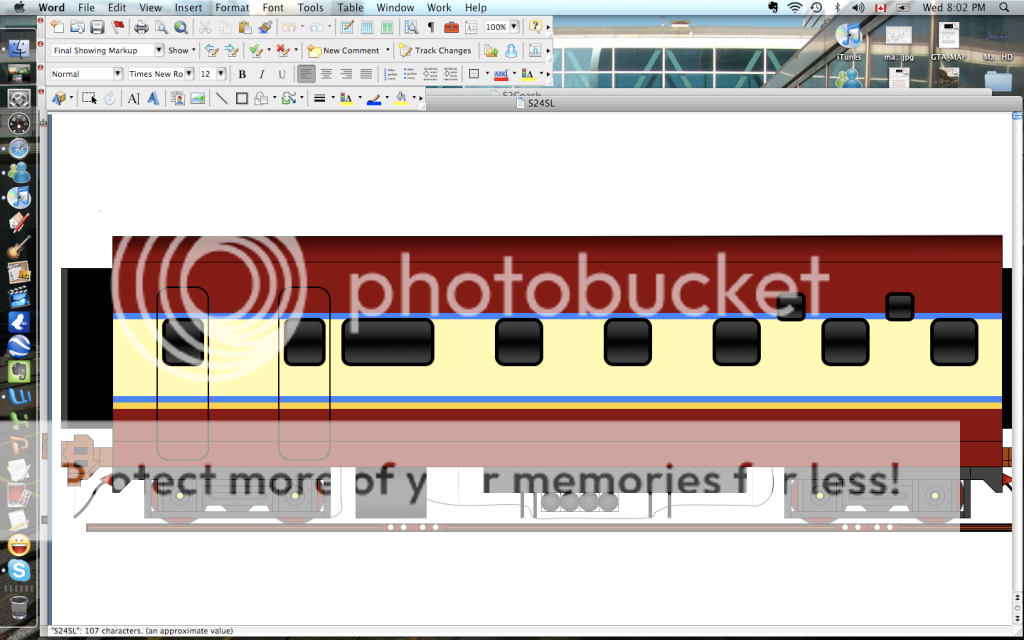1024x640 pixels.
Task: Go to the previous change
Action: point(211,50)
